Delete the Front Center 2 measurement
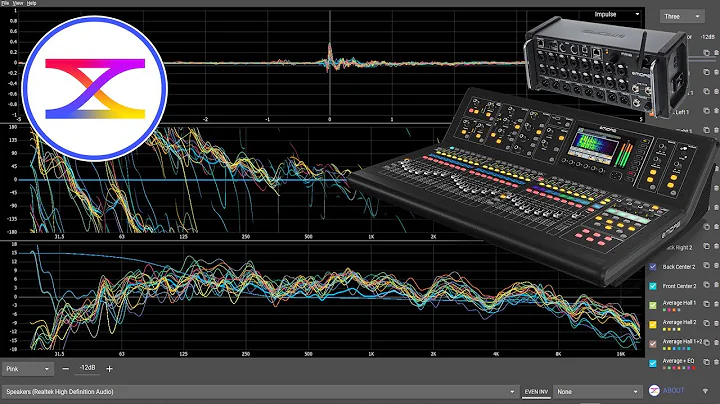 pos(716,285)
